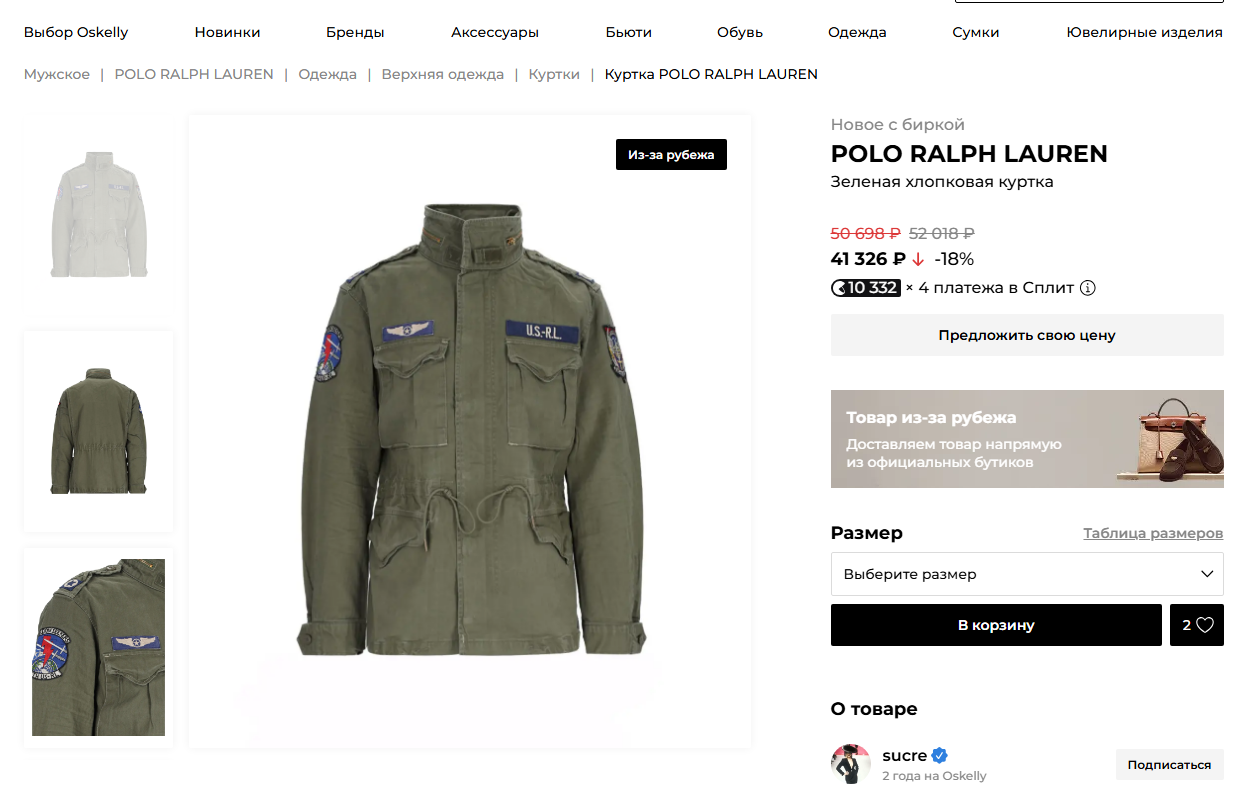The image size is (1233, 794).
Task: Select the jacket back view thumbnail
Action: pyautogui.click(x=98, y=431)
